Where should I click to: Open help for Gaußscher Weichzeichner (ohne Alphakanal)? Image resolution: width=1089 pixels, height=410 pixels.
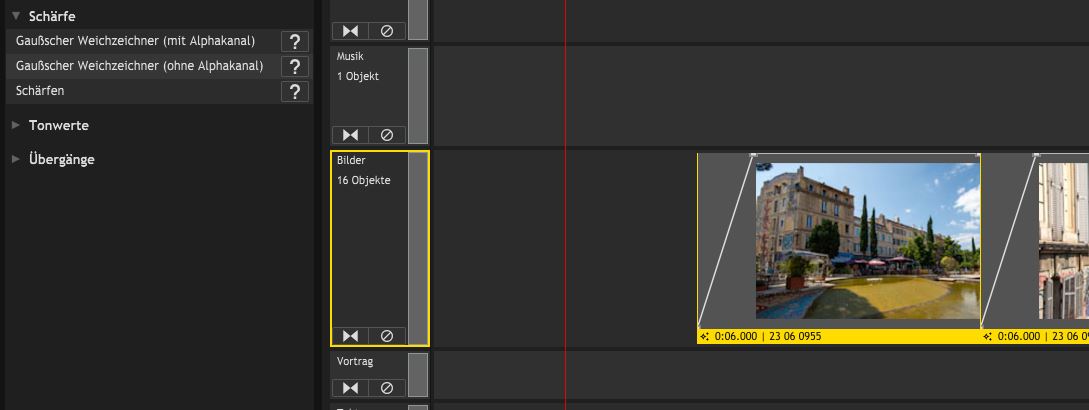(295, 67)
